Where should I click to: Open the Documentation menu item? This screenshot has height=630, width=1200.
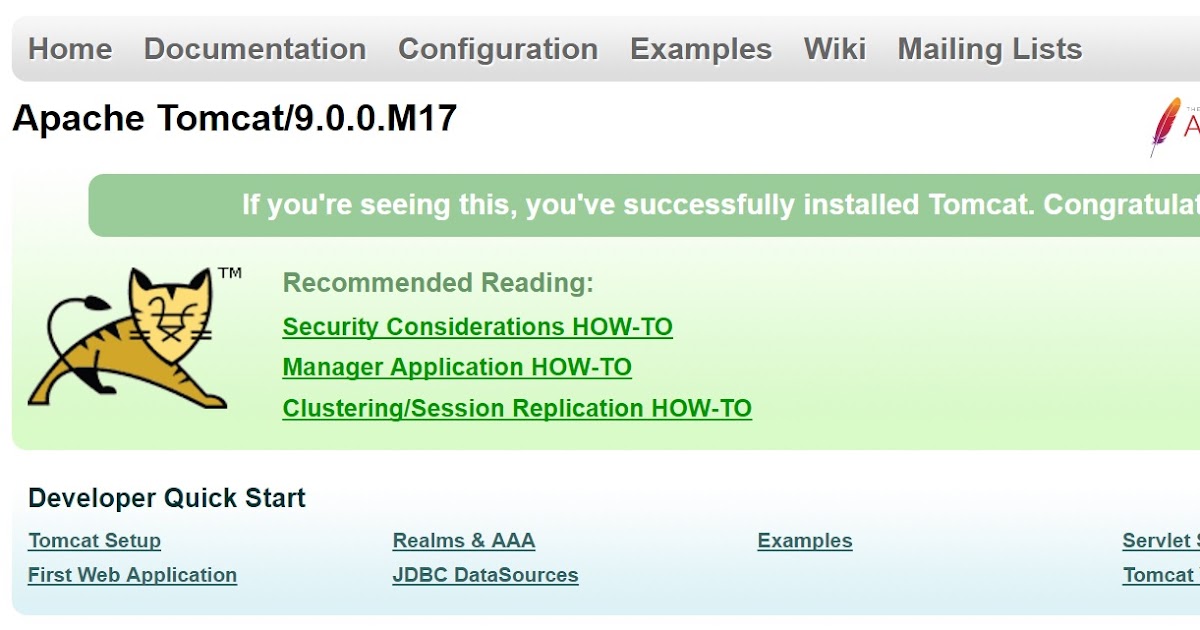(x=255, y=49)
